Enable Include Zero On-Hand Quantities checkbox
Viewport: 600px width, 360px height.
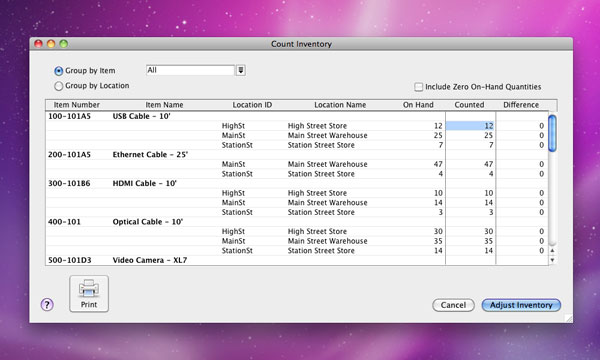click(x=419, y=87)
